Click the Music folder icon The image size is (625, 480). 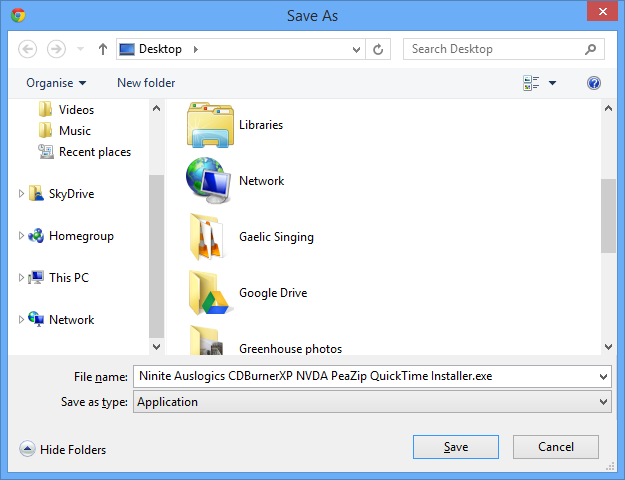point(45,130)
